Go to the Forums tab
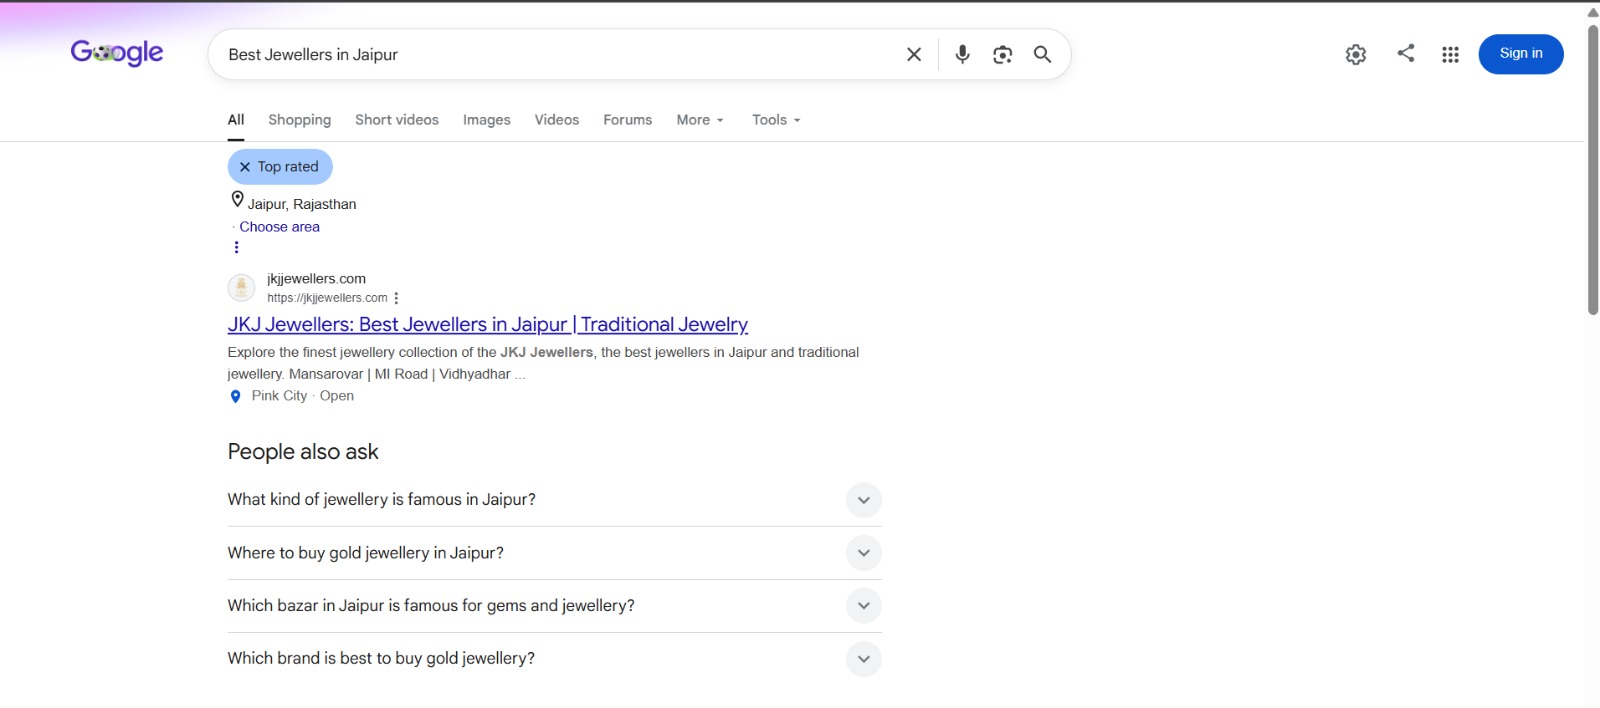The image size is (1600, 708). (x=628, y=120)
